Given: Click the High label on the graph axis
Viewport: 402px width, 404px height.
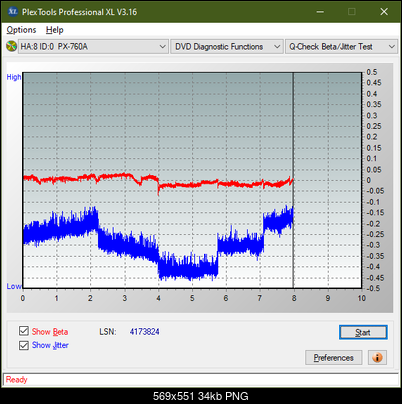Looking at the screenshot, I should (x=14, y=77).
